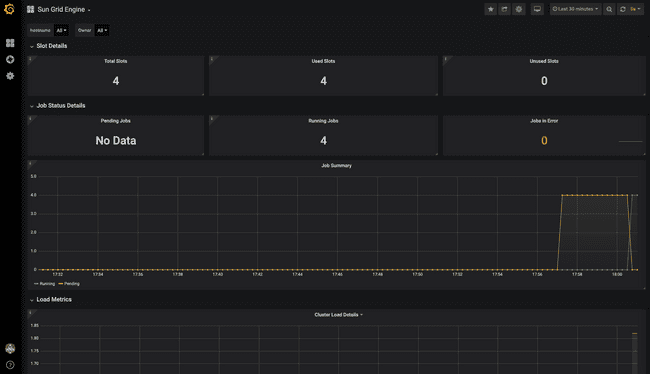The height and width of the screenshot is (374, 650).
Task: Click the Total Slots panel title
Action: pos(116,61)
